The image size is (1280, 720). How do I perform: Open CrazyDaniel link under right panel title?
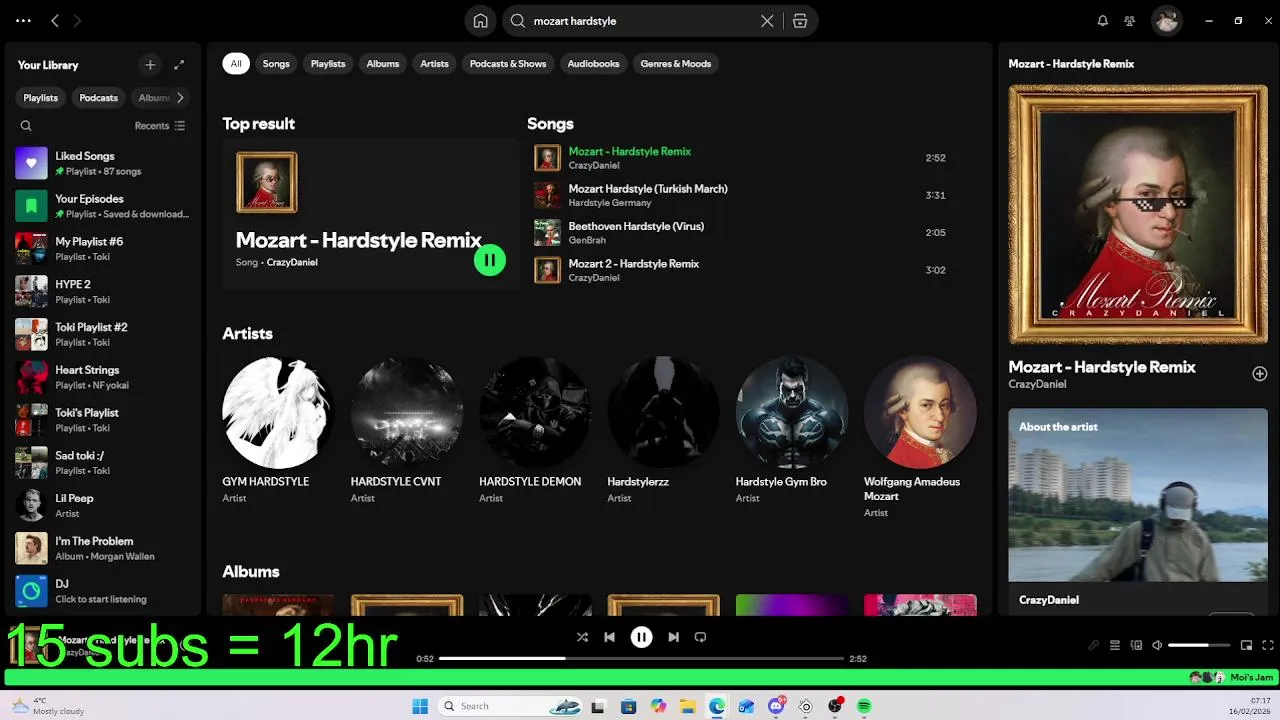(1037, 384)
